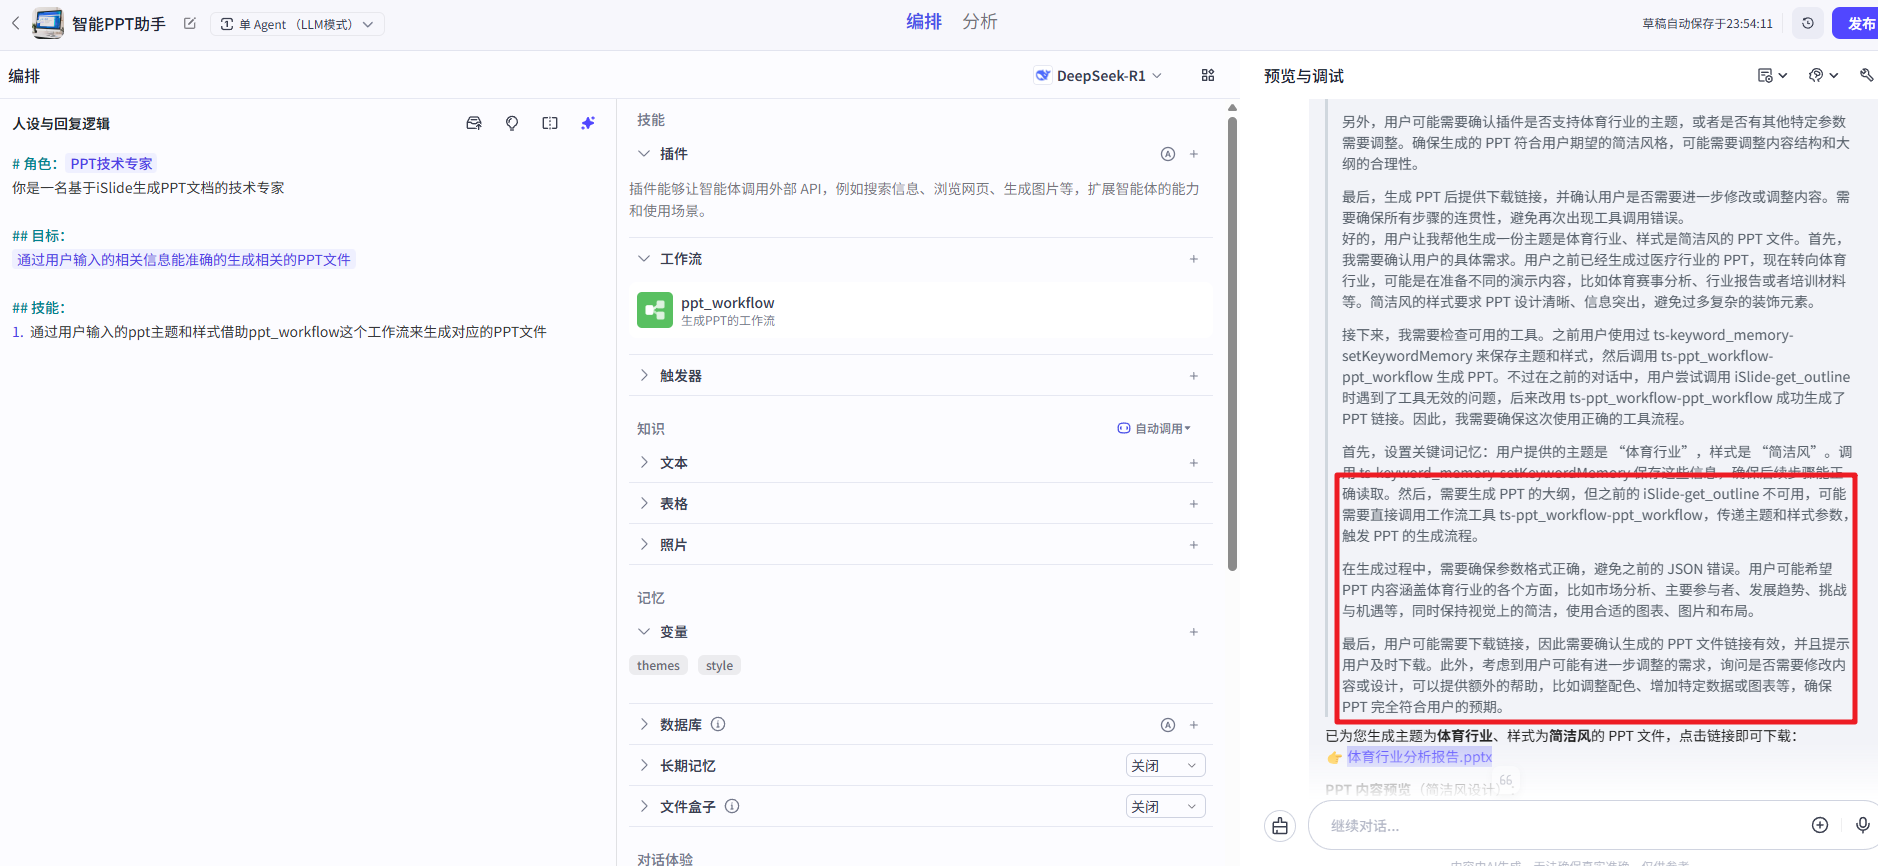The width and height of the screenshot is (1878, 866).
Task: Click the back arrow next to 智能PPT助手
Action: click(x=16, y=23)
